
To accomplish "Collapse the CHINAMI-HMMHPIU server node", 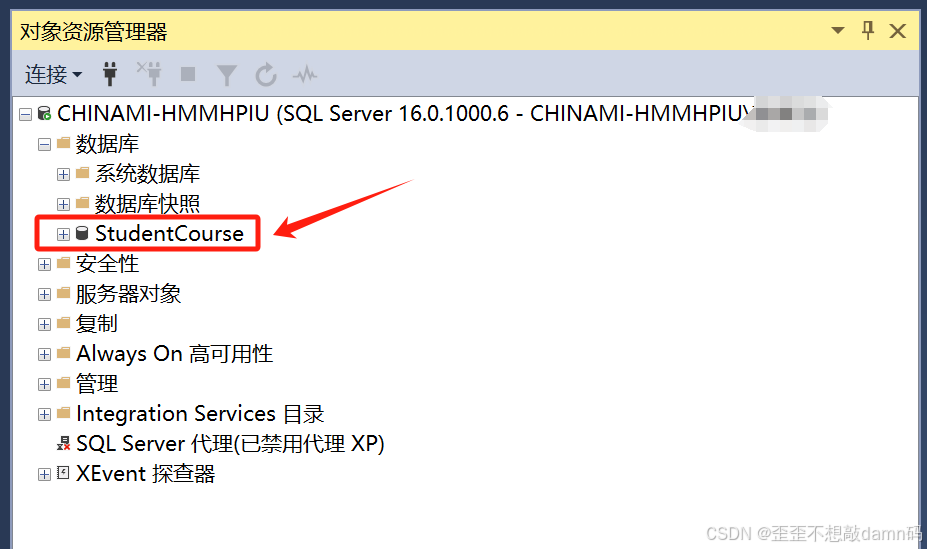I will coord(25,114).
